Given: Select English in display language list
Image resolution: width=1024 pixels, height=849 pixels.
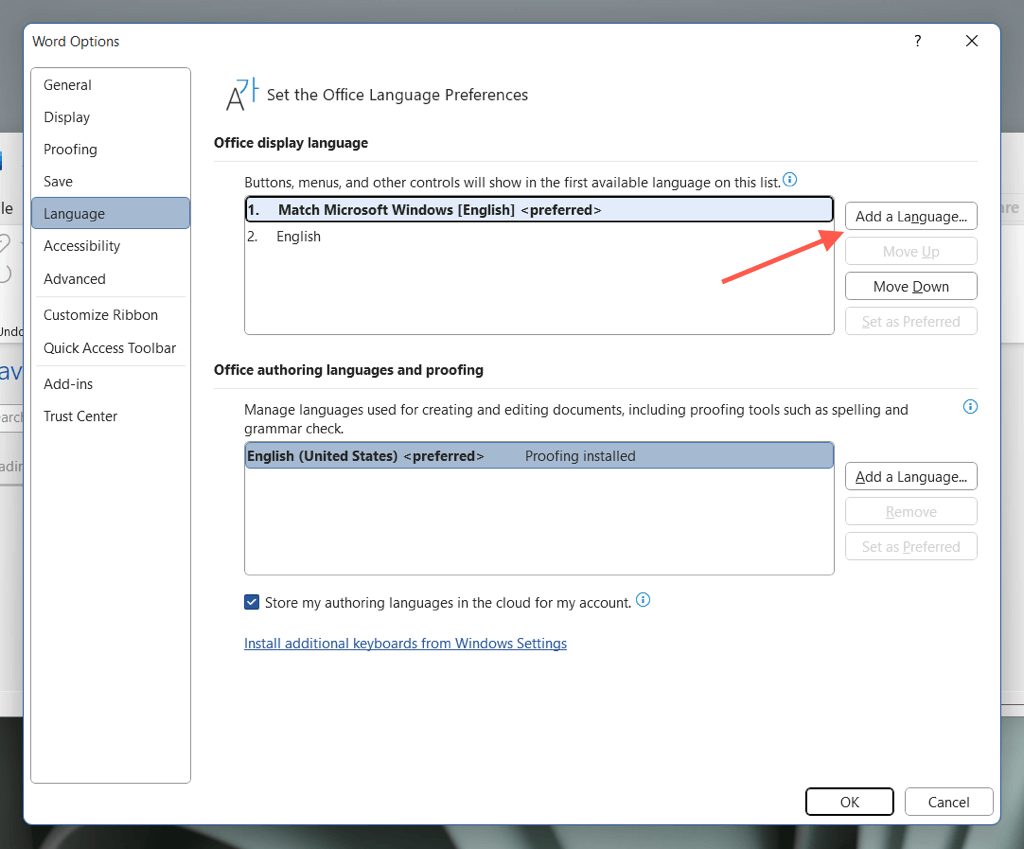Looking at the screenshot, I should point(298,237).
